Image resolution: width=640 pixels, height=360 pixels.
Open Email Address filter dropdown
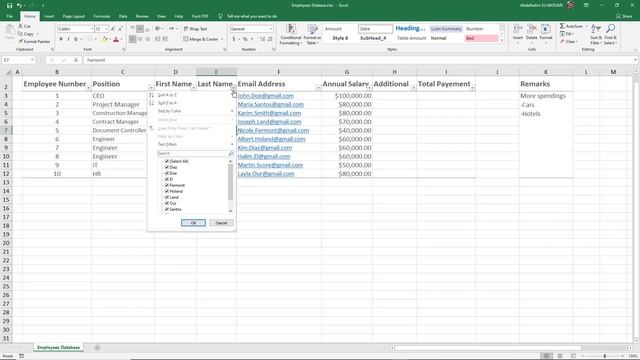(x=318, y=88)
